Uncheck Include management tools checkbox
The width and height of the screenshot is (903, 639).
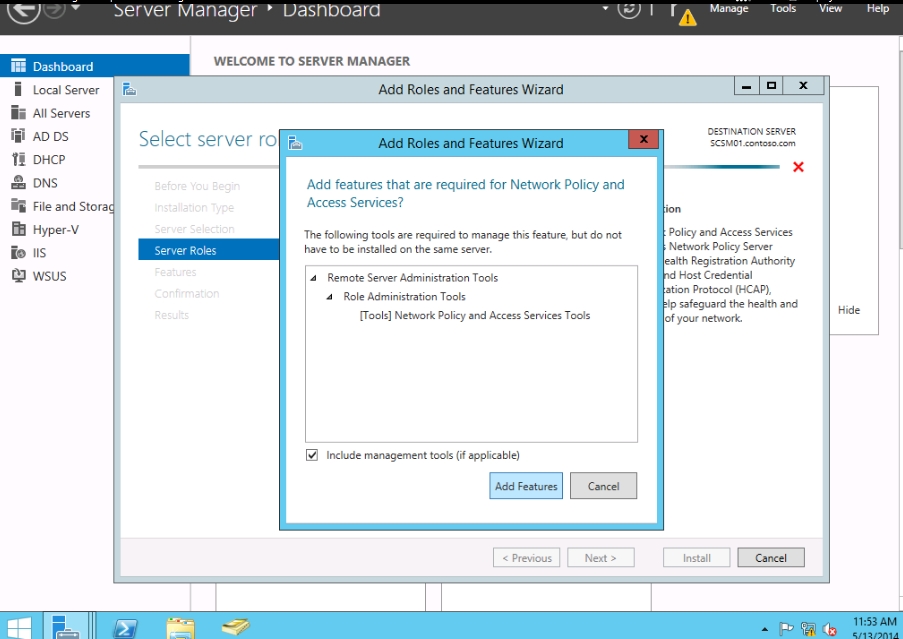point(312,455)
